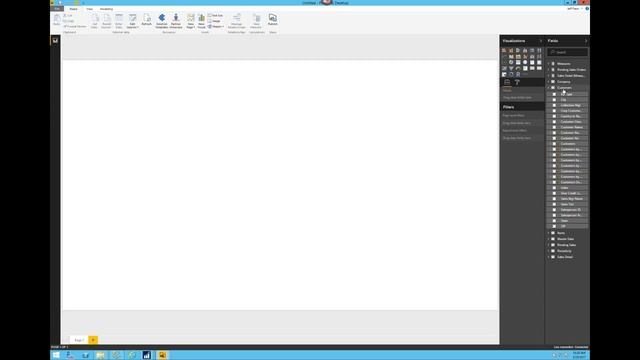Click the Copy command in the ribbon
640x360 pixels.
click(x=69, y=21)
